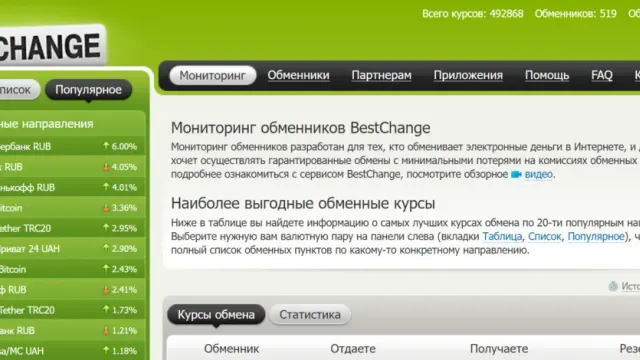Screen dimensions: 640x360
Task: Click the Обменник column header
Action: 231,349
